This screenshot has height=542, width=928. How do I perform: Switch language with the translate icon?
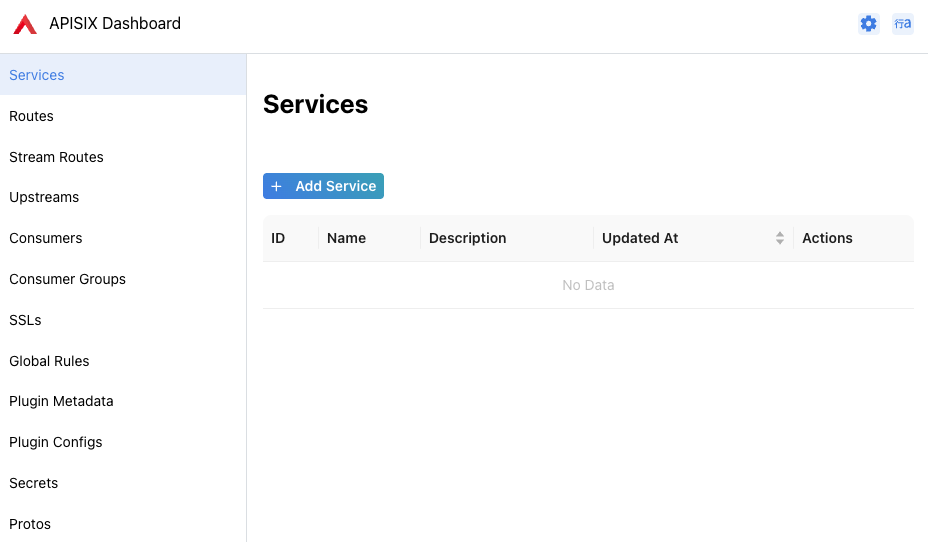point(903,24)
